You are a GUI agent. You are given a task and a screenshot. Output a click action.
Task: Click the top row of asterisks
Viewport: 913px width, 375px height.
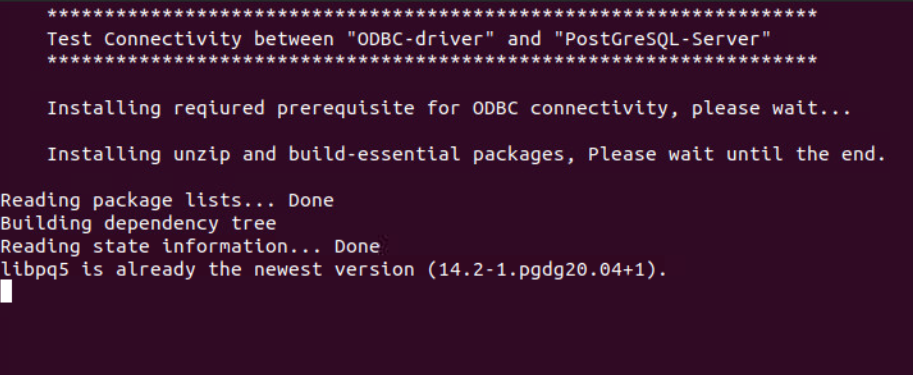click(432, 14)
